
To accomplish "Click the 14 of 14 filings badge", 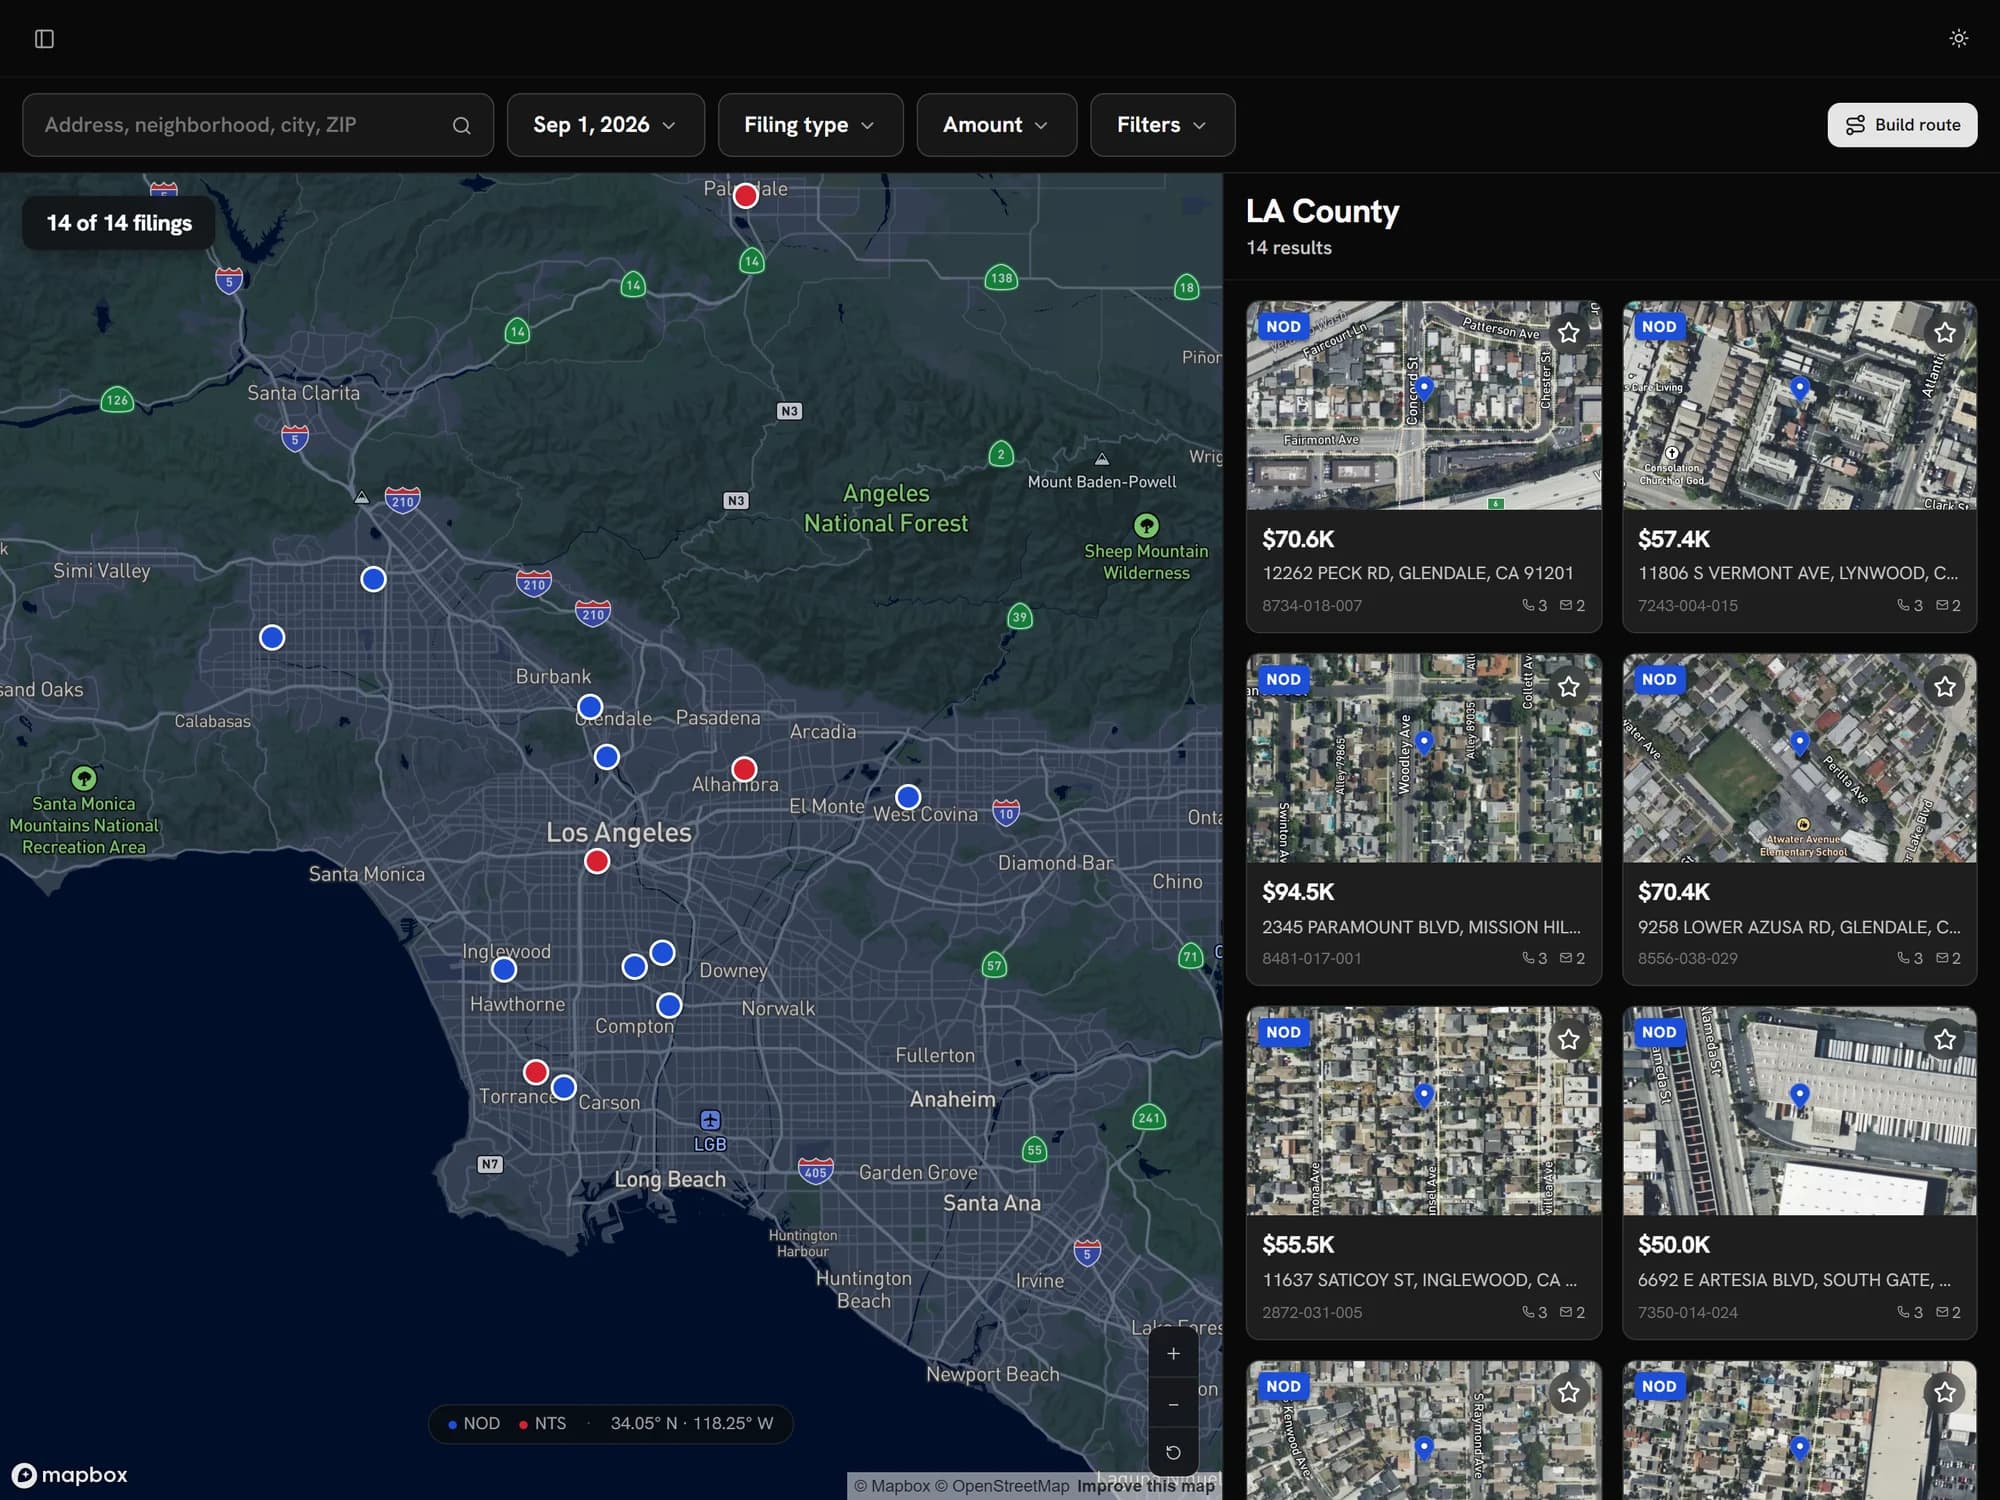I will click(119, 223).
